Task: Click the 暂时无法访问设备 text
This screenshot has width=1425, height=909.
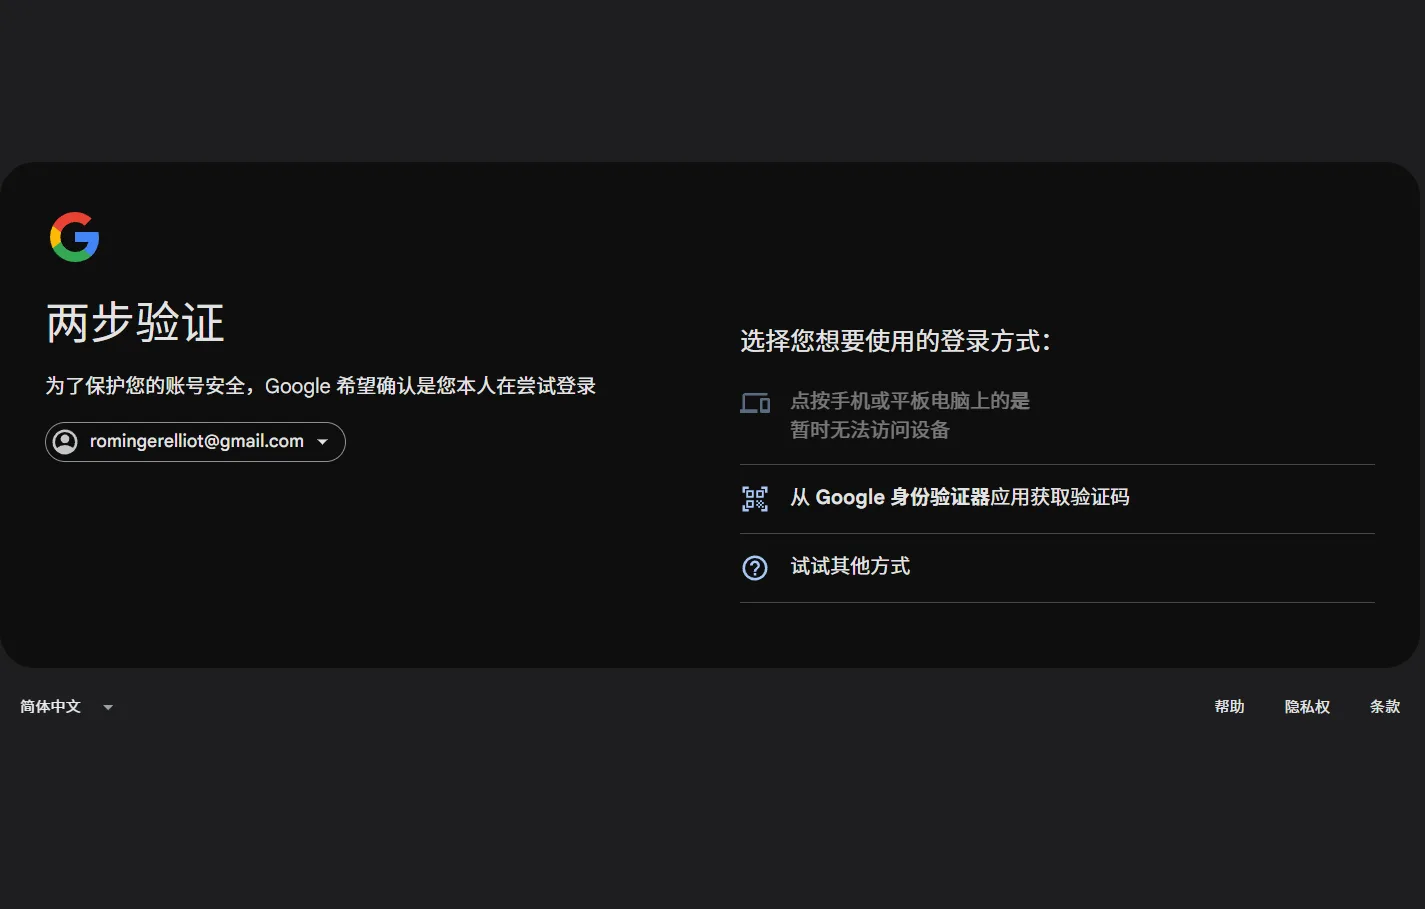Action: point(870,430)
